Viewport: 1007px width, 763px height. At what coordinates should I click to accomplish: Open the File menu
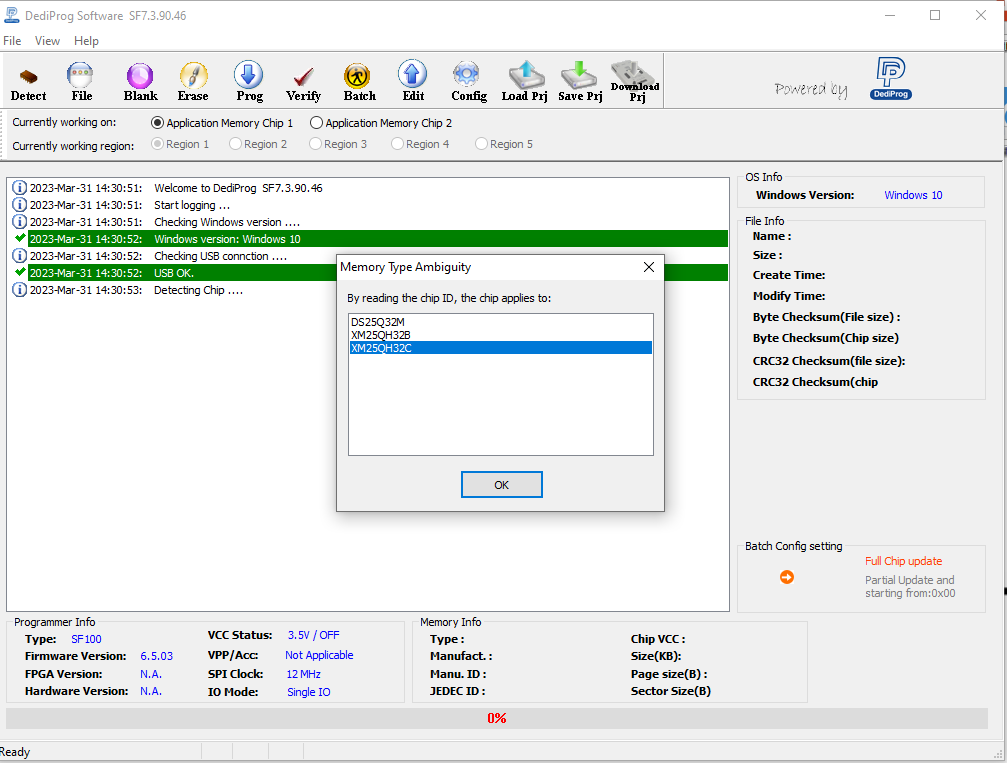[x=12, y=41]
